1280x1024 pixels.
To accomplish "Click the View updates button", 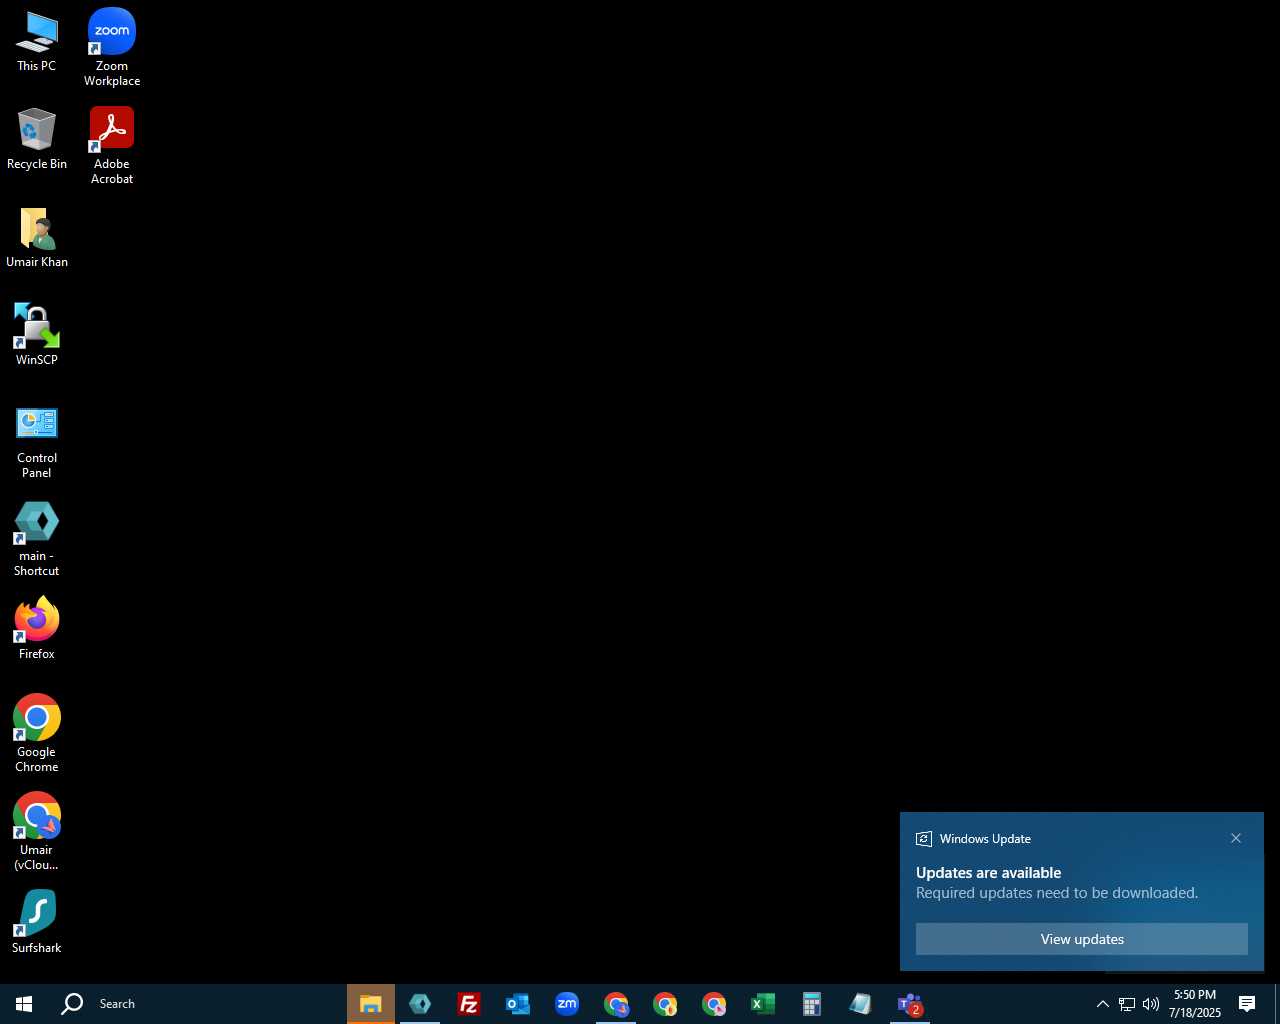I will pyautogui.click(x=1082, y=939).
